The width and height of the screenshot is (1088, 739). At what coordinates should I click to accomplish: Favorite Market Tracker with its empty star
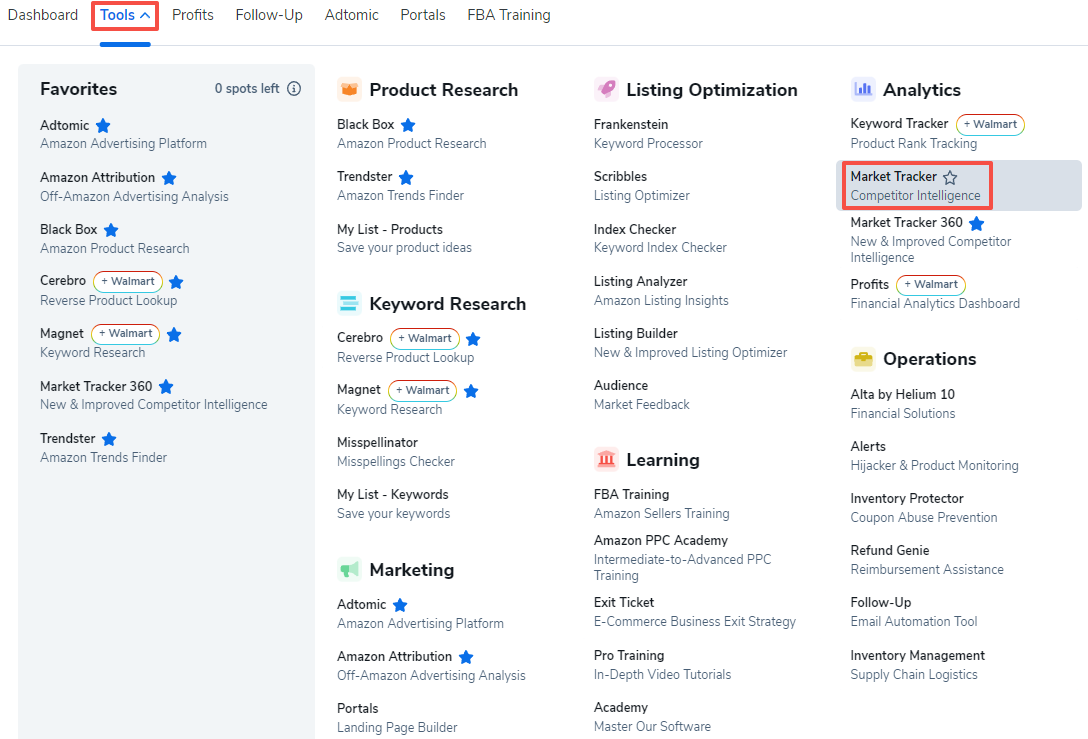tap(950, 177)
